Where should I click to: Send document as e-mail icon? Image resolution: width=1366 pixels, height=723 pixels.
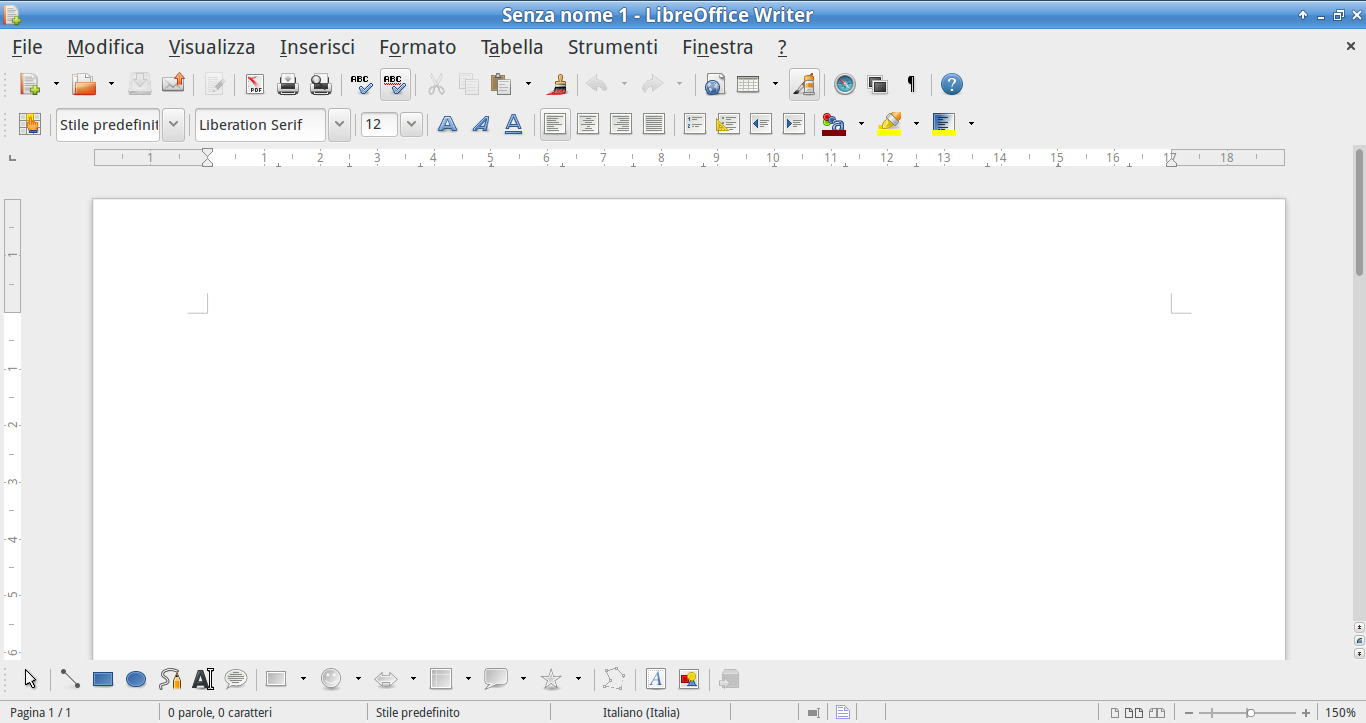(173, 85)
